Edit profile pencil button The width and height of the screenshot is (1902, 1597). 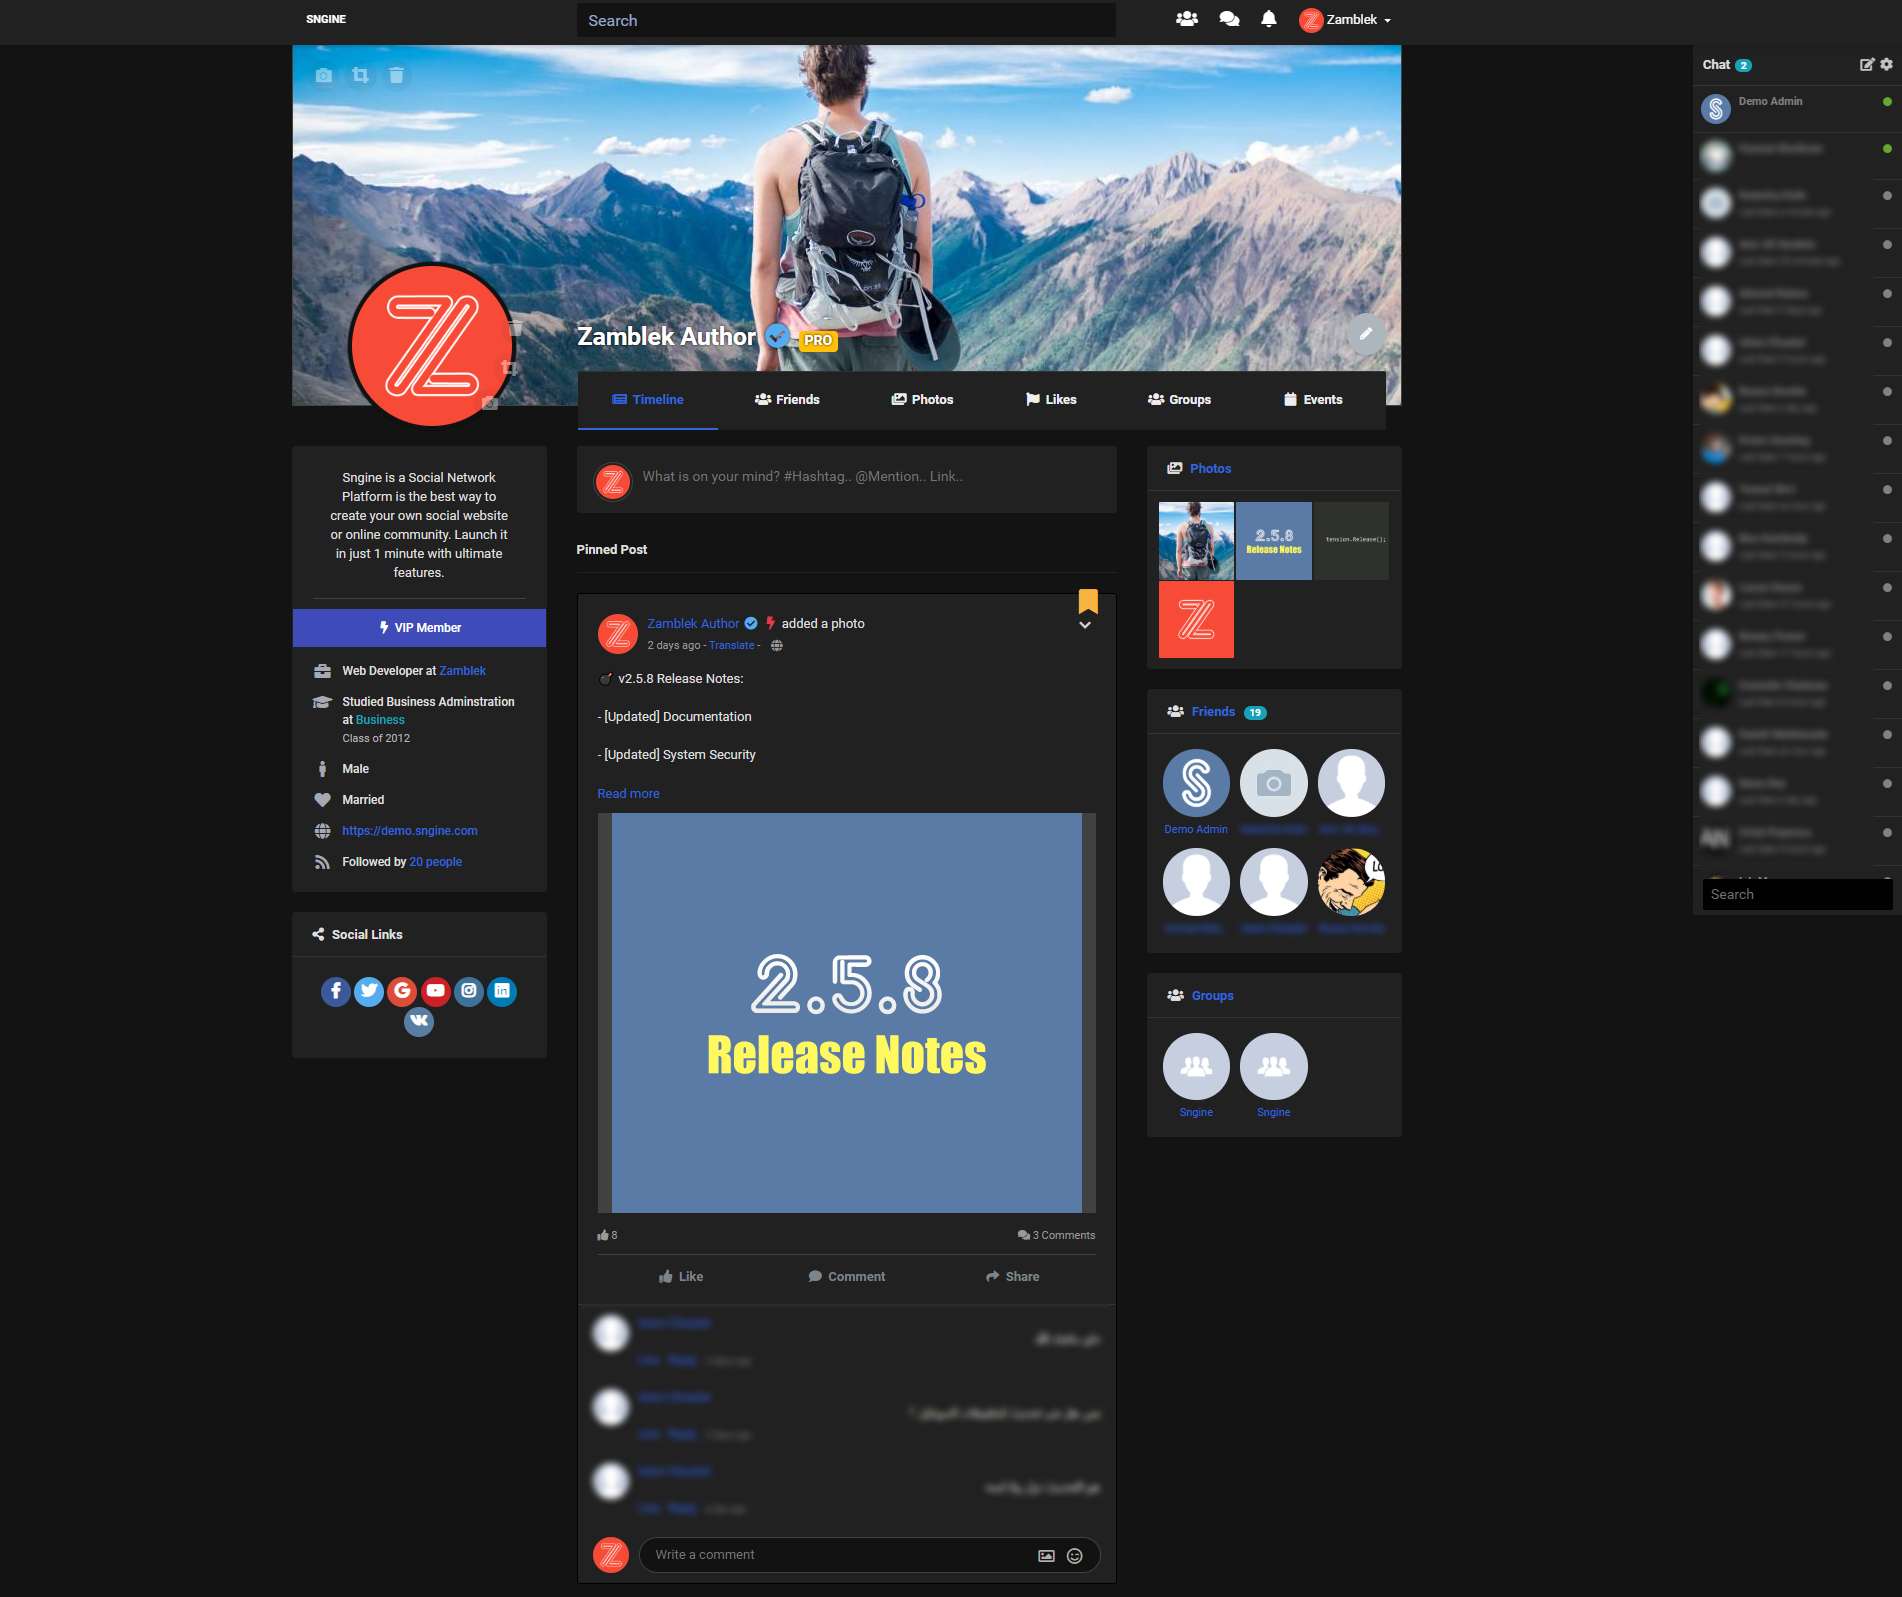1365,334
